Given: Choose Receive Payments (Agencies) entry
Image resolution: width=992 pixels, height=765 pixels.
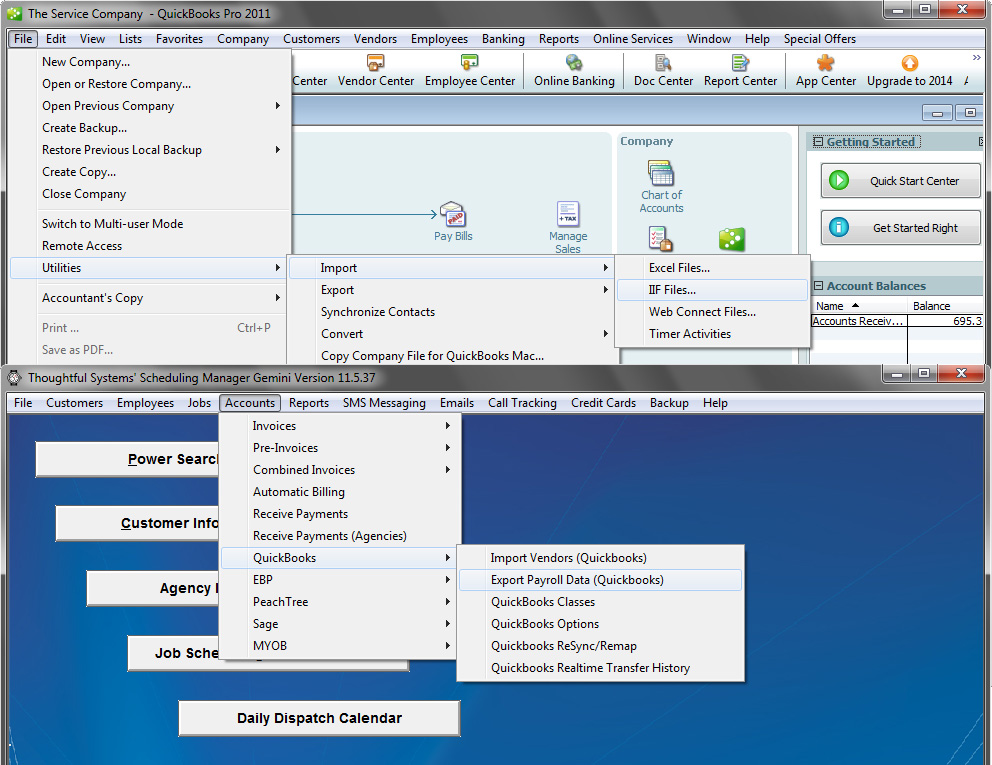Looking at the screenshot, I should 339,536.
